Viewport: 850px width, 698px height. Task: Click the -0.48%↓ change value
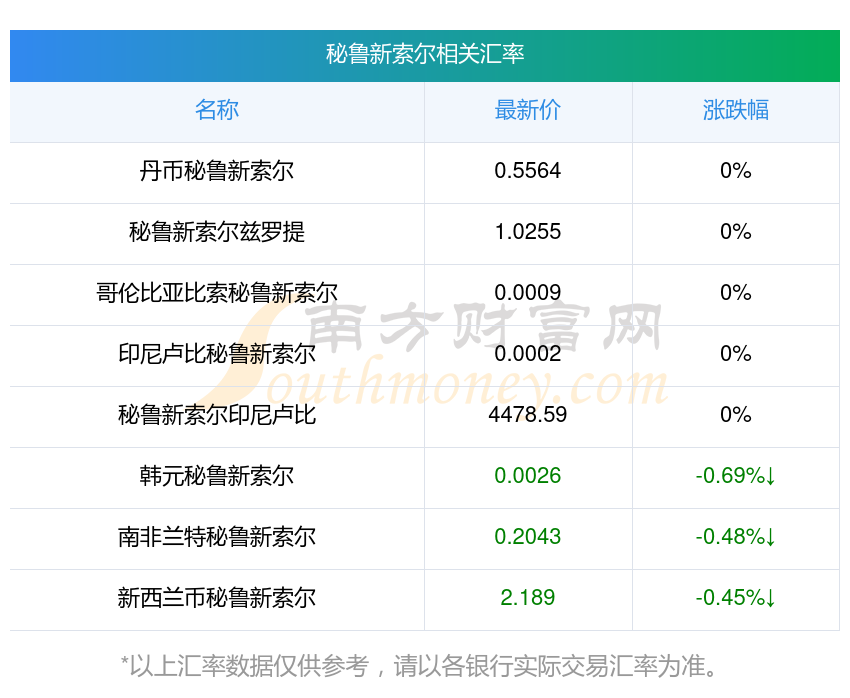736,537
